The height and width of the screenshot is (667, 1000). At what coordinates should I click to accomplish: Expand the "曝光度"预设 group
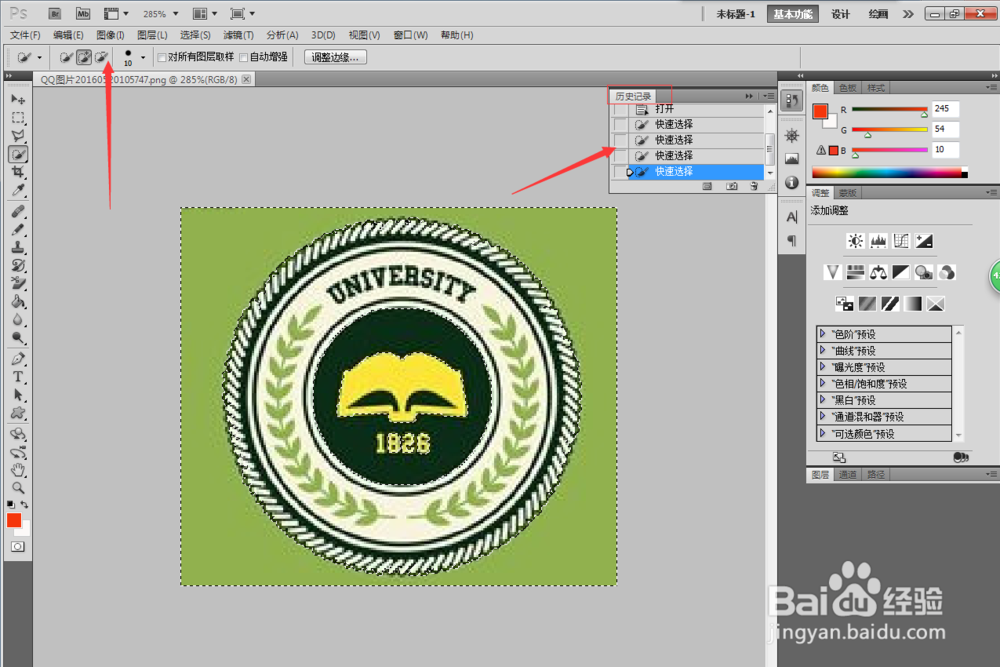click(823, 367)
